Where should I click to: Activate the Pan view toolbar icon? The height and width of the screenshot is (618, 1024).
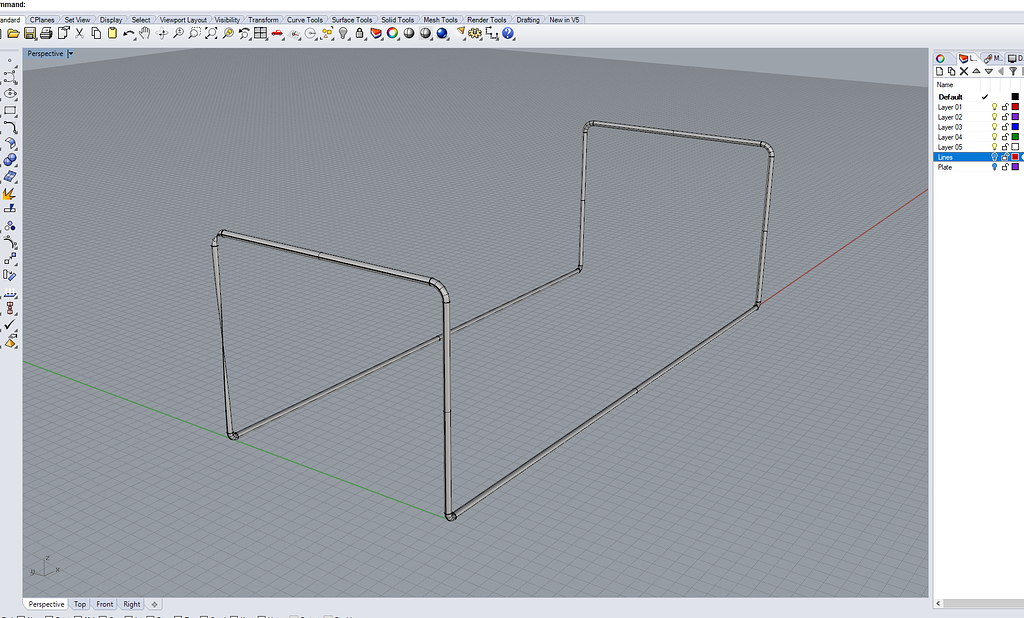click(146, 33)
